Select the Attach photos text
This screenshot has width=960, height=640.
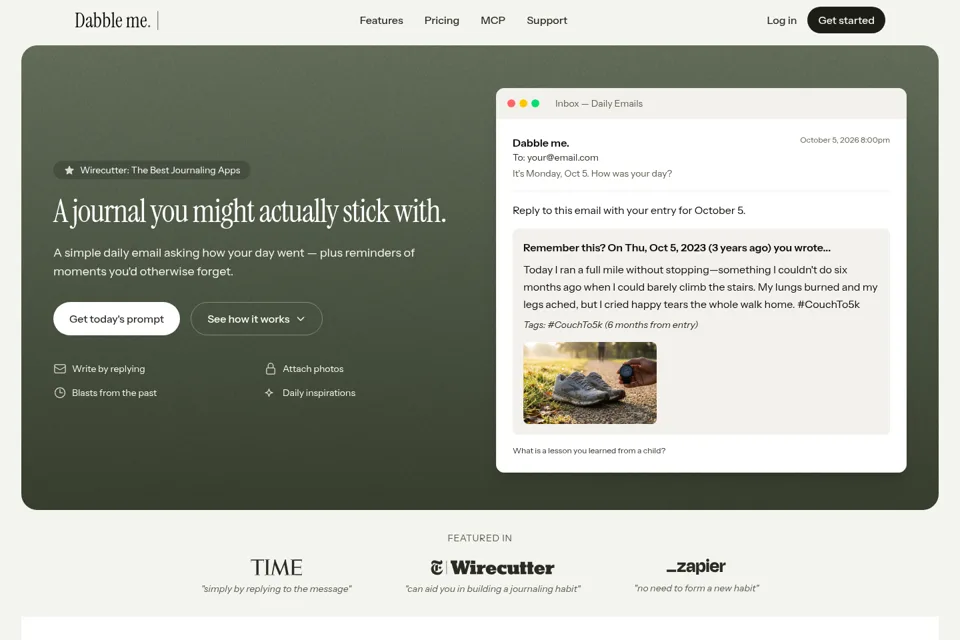(313, 369)
